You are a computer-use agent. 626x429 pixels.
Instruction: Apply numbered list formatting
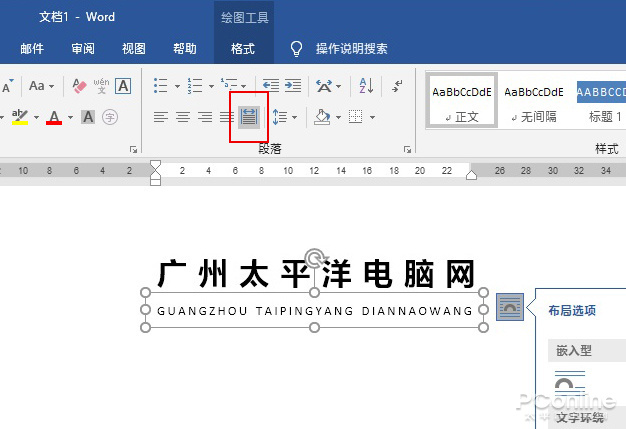pyautogui.click(x=195, y=85)
